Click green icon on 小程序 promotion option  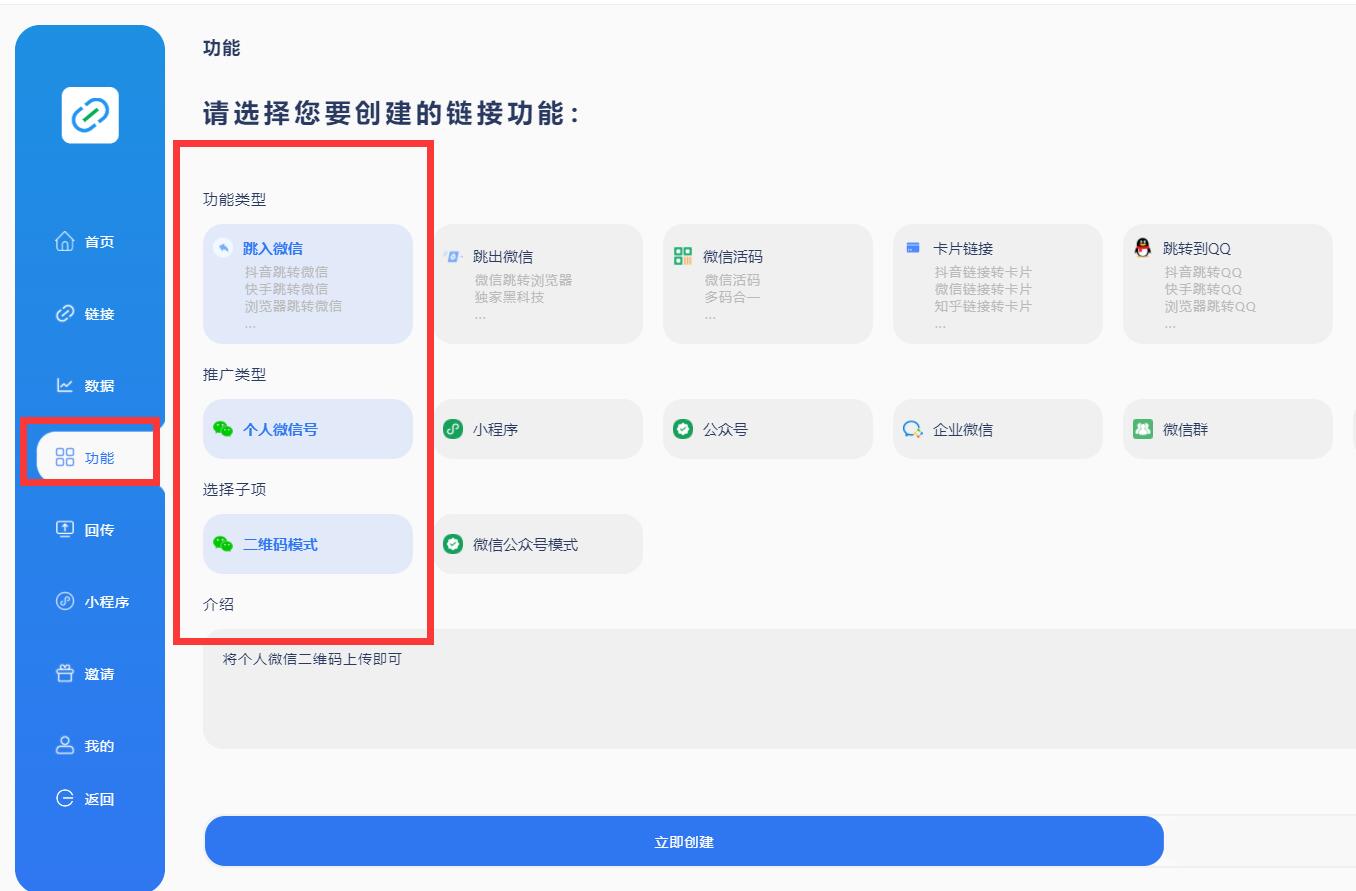coord(453,429)
